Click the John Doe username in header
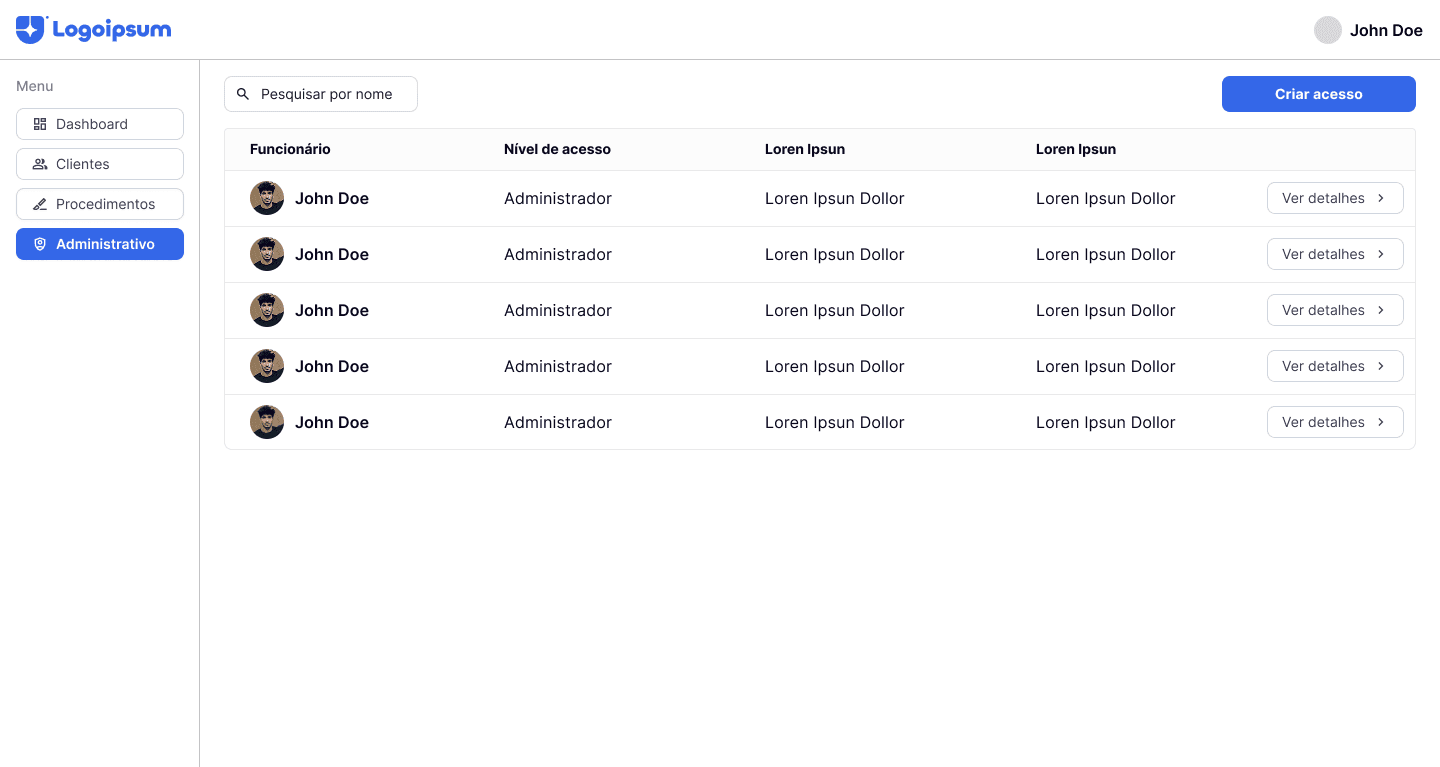 [x=1386, y=30]
